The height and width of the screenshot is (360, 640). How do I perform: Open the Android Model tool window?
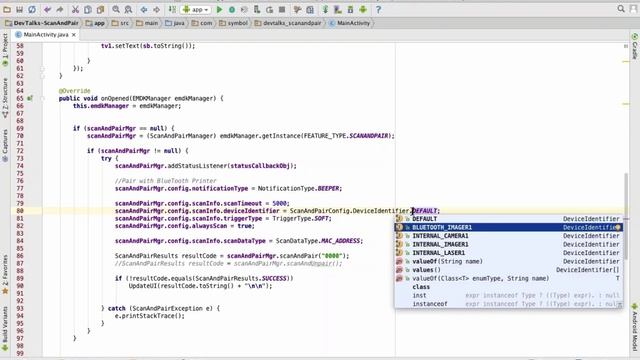click(635, 327)
